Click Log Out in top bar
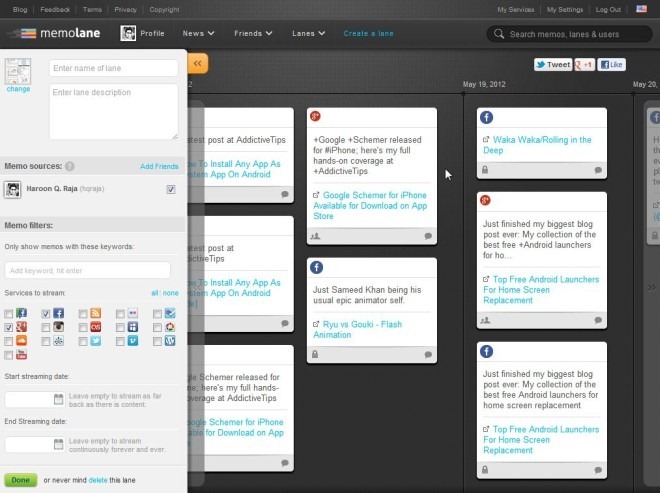Viewport: 660px width, 493px height. (x=608, y=9)
